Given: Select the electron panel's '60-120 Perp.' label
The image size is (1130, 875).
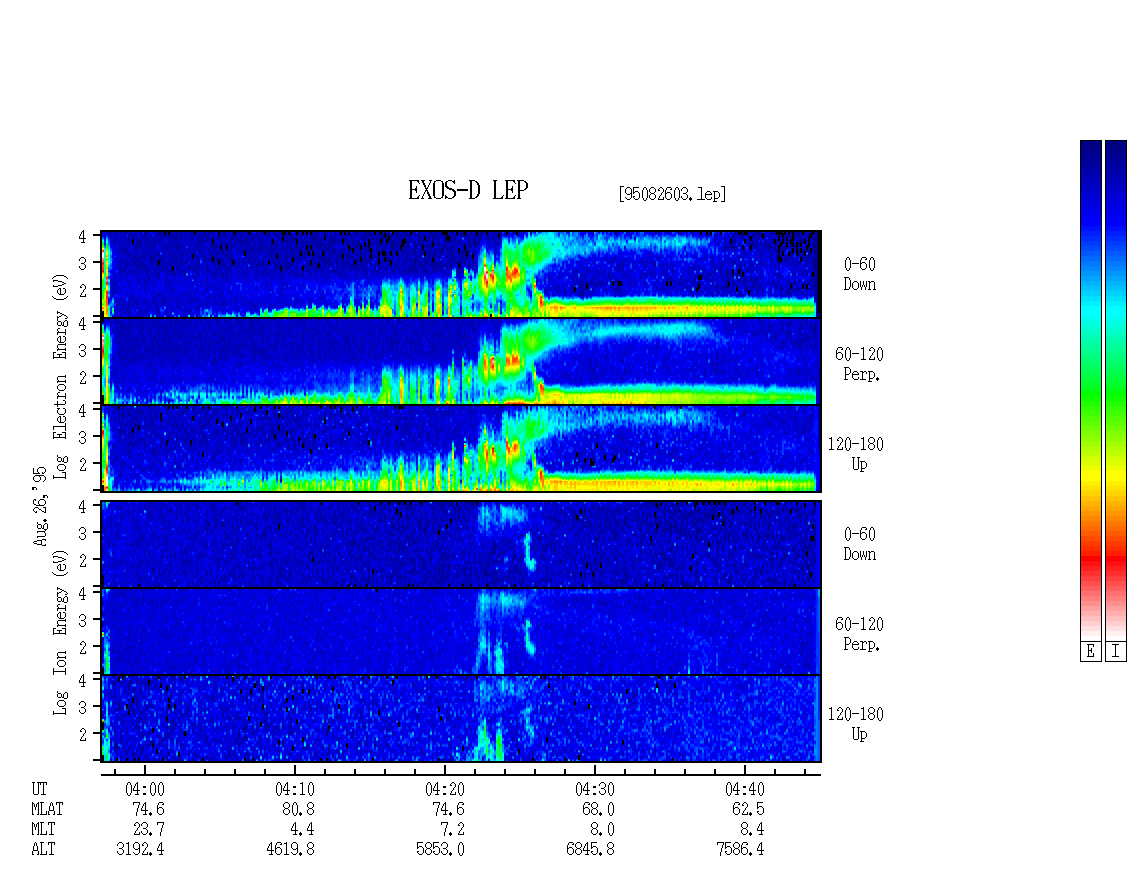Looking at the screenshot, I should [859, 364].
